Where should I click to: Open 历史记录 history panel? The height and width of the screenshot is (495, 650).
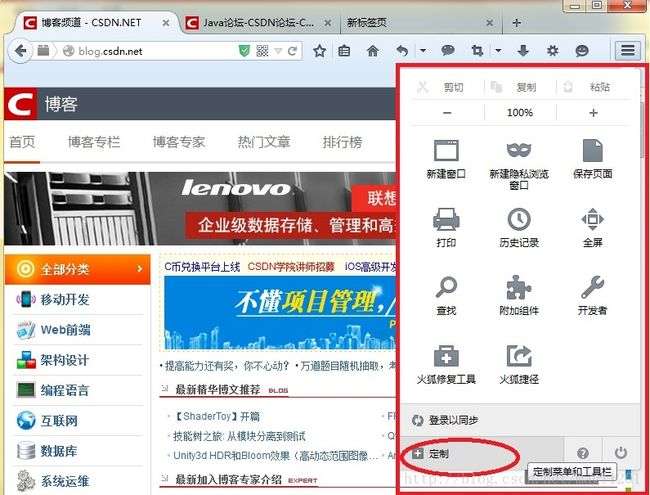point(519,227)
